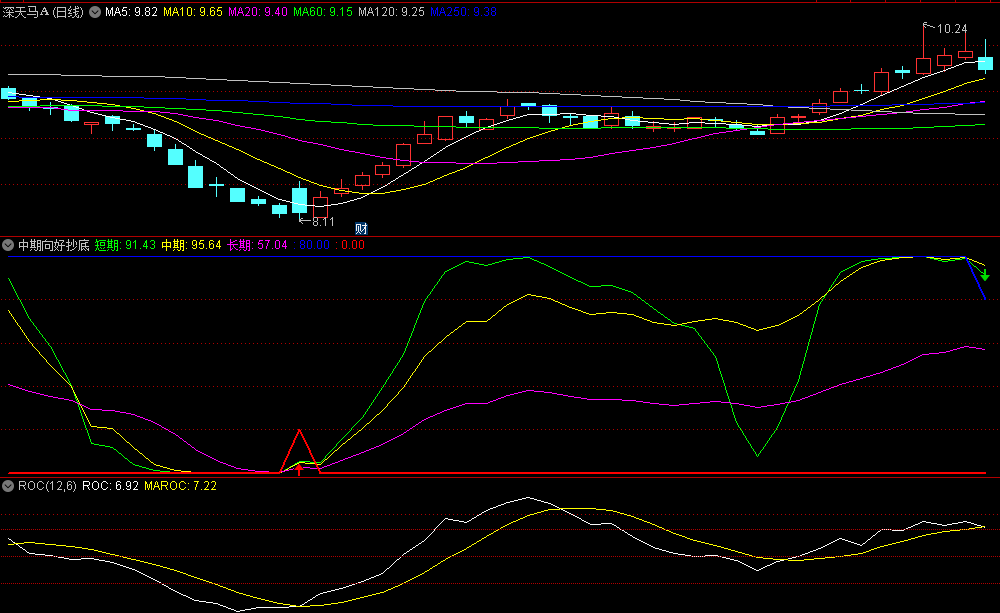Click the 8.11 low price label
This screenshot has width=1000, height=613.
click(x=323, y=222)
